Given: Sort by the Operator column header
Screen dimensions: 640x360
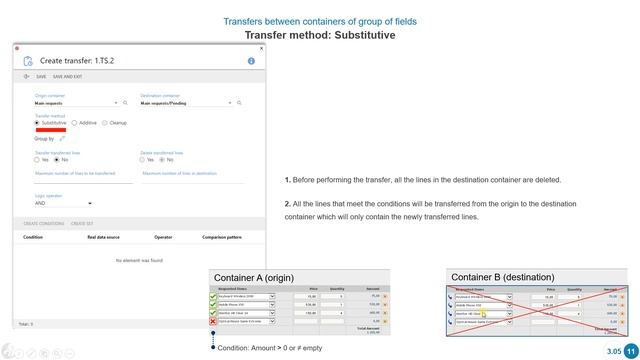Looking at the screenshot, I should 163,237.
